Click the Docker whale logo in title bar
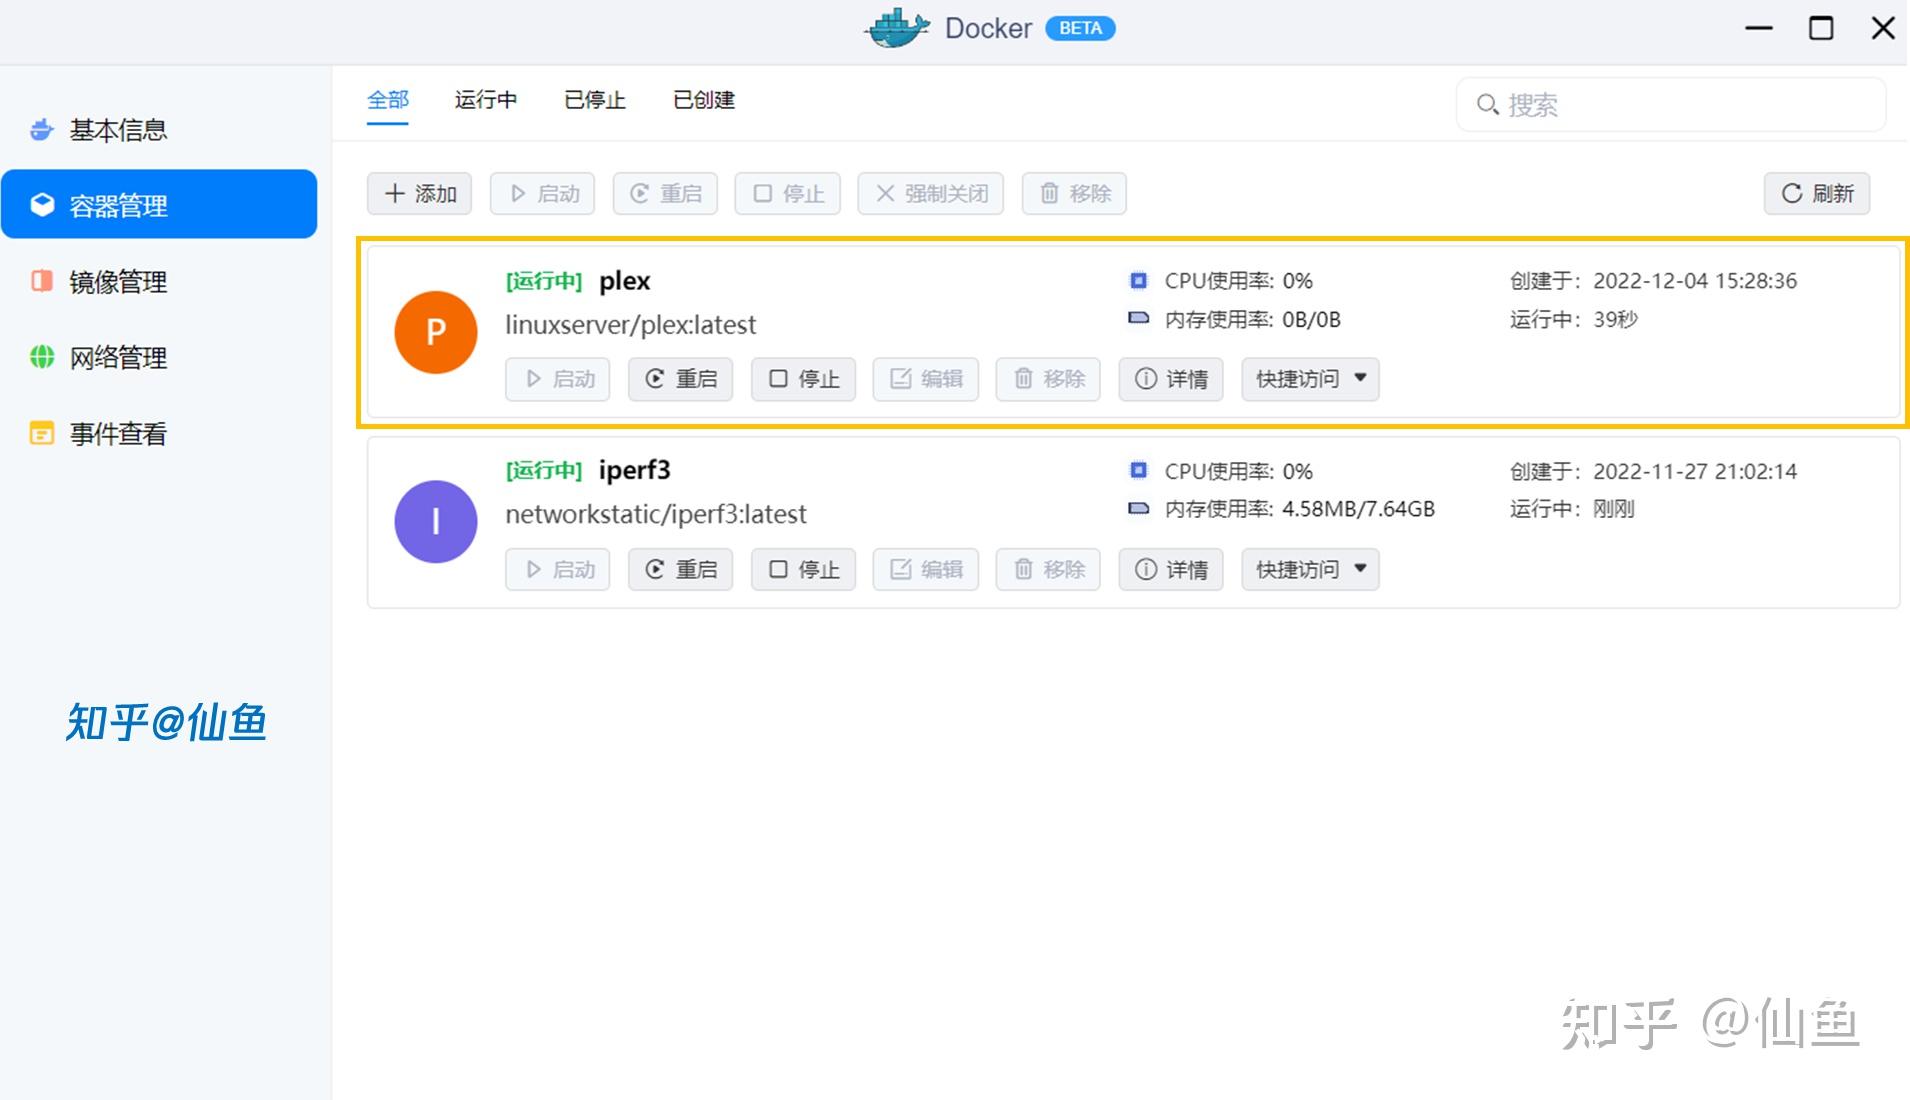The image size is (1910, 1100). coord(897,28)
